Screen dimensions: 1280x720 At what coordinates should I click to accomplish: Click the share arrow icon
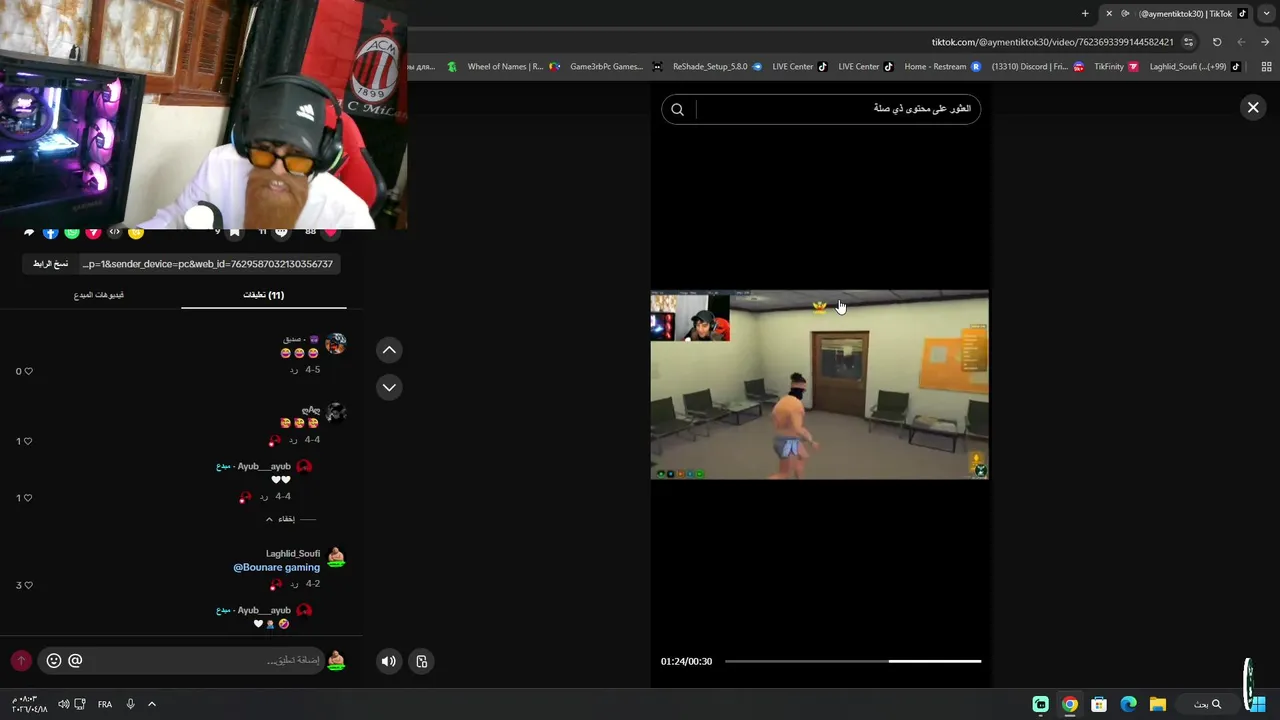[29, 232]
